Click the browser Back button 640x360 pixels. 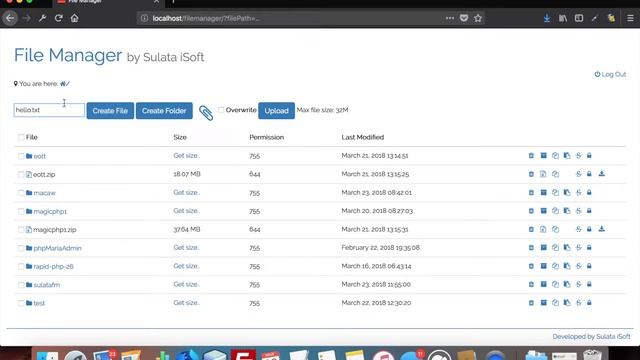point(10,18)
